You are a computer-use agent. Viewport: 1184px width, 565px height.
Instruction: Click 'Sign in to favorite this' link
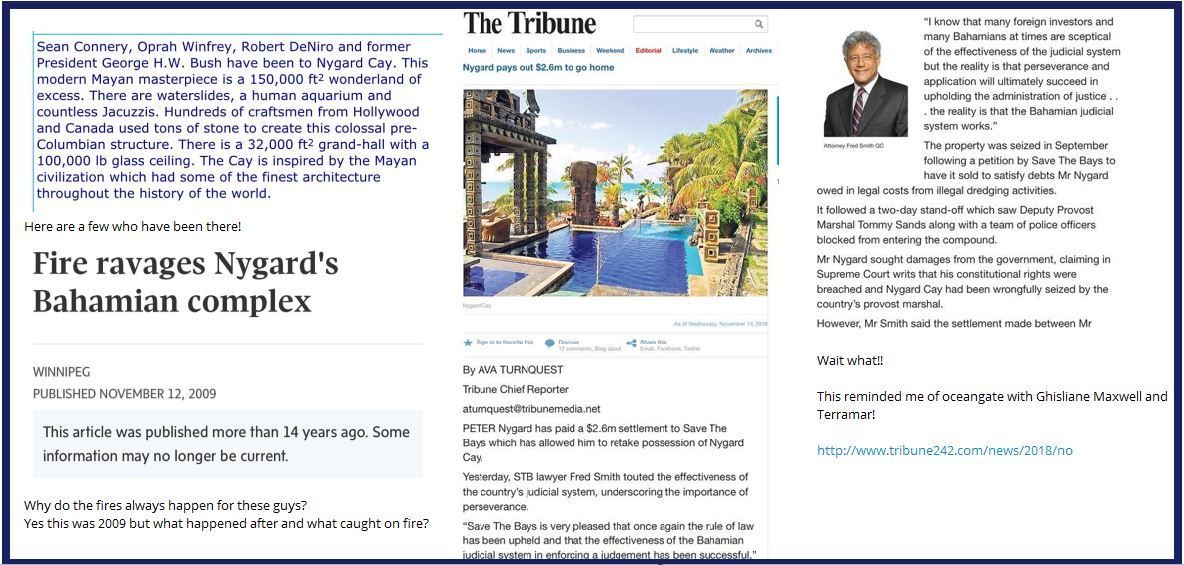[x=504, y=342]
